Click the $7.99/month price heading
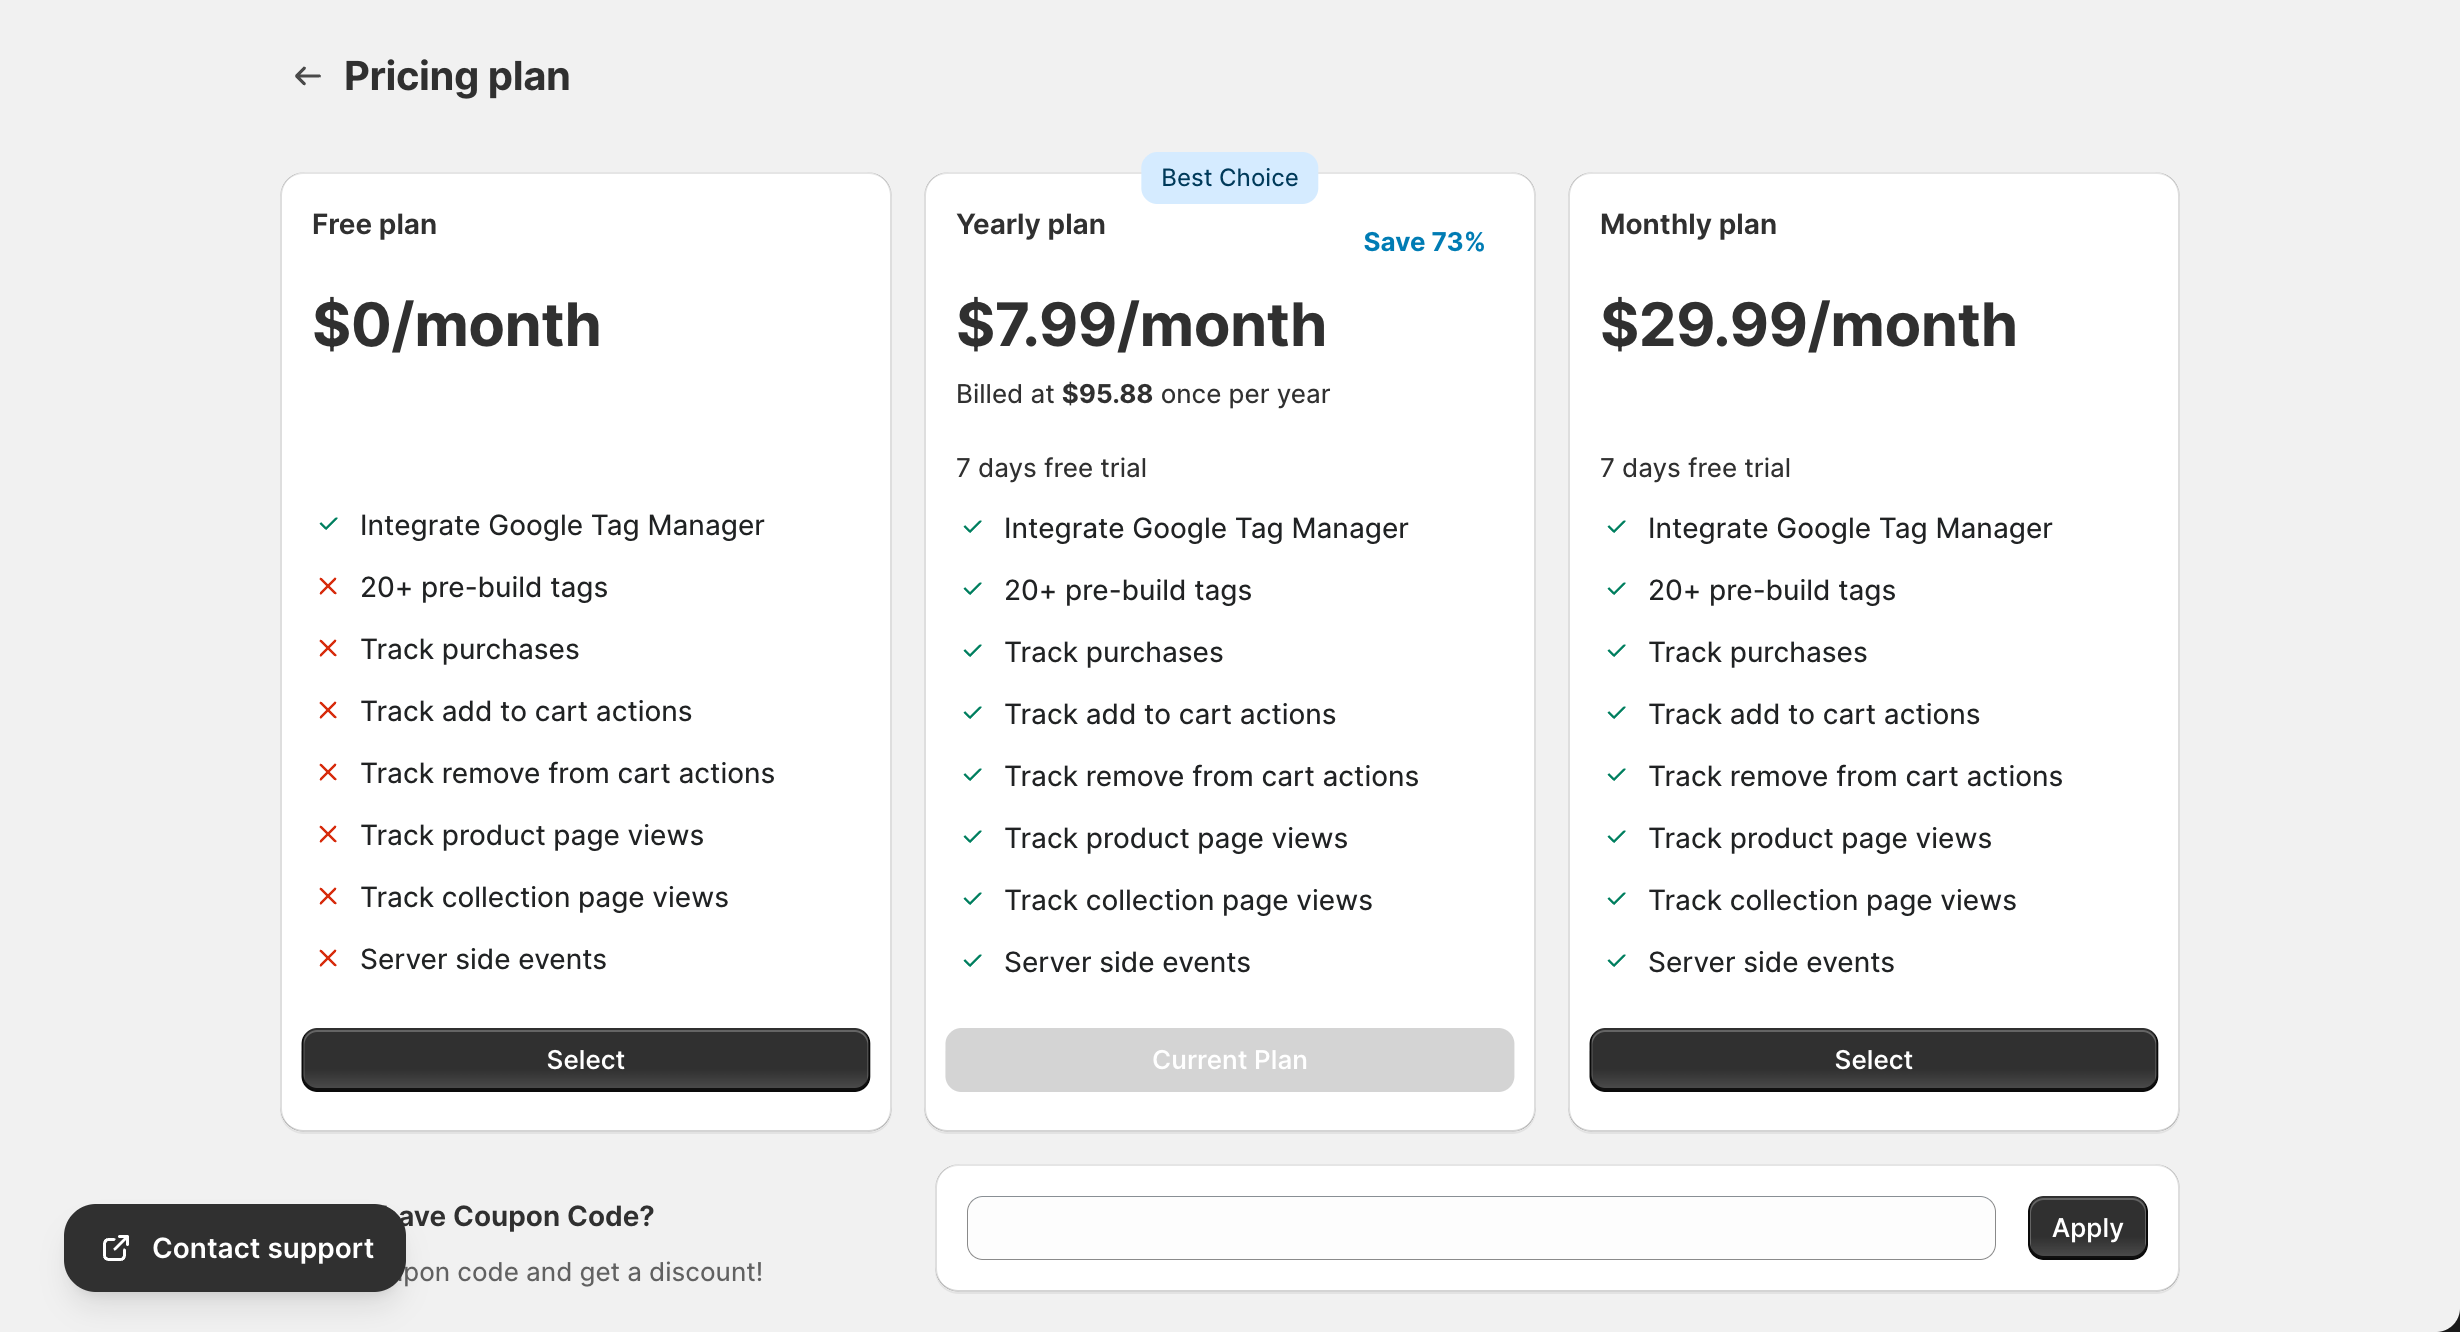Screen dimensions: 2460x1332 [1141, 323]
